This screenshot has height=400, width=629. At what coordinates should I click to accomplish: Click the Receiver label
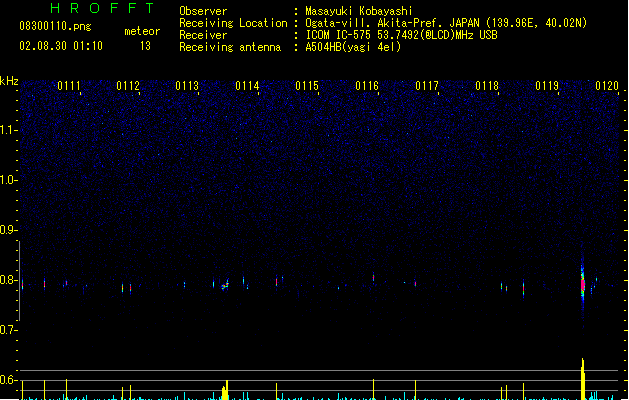pos(203,35)
